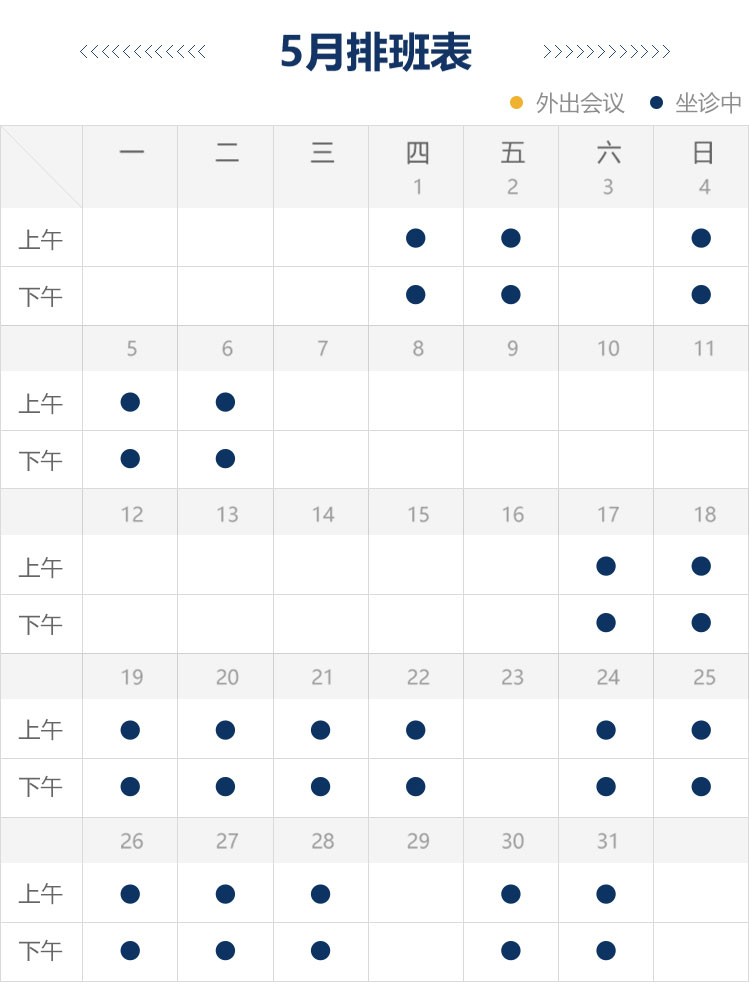
Task: Click the afternoon dot on May 2
Action: (x=511, y=294)
